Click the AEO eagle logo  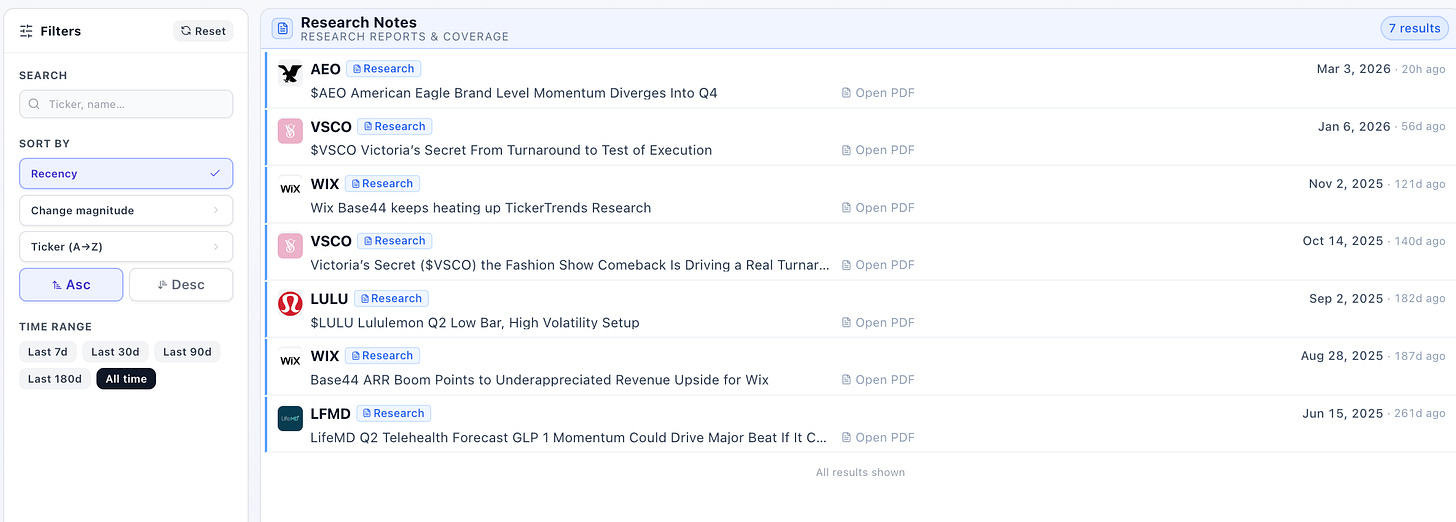coord(290,74)
